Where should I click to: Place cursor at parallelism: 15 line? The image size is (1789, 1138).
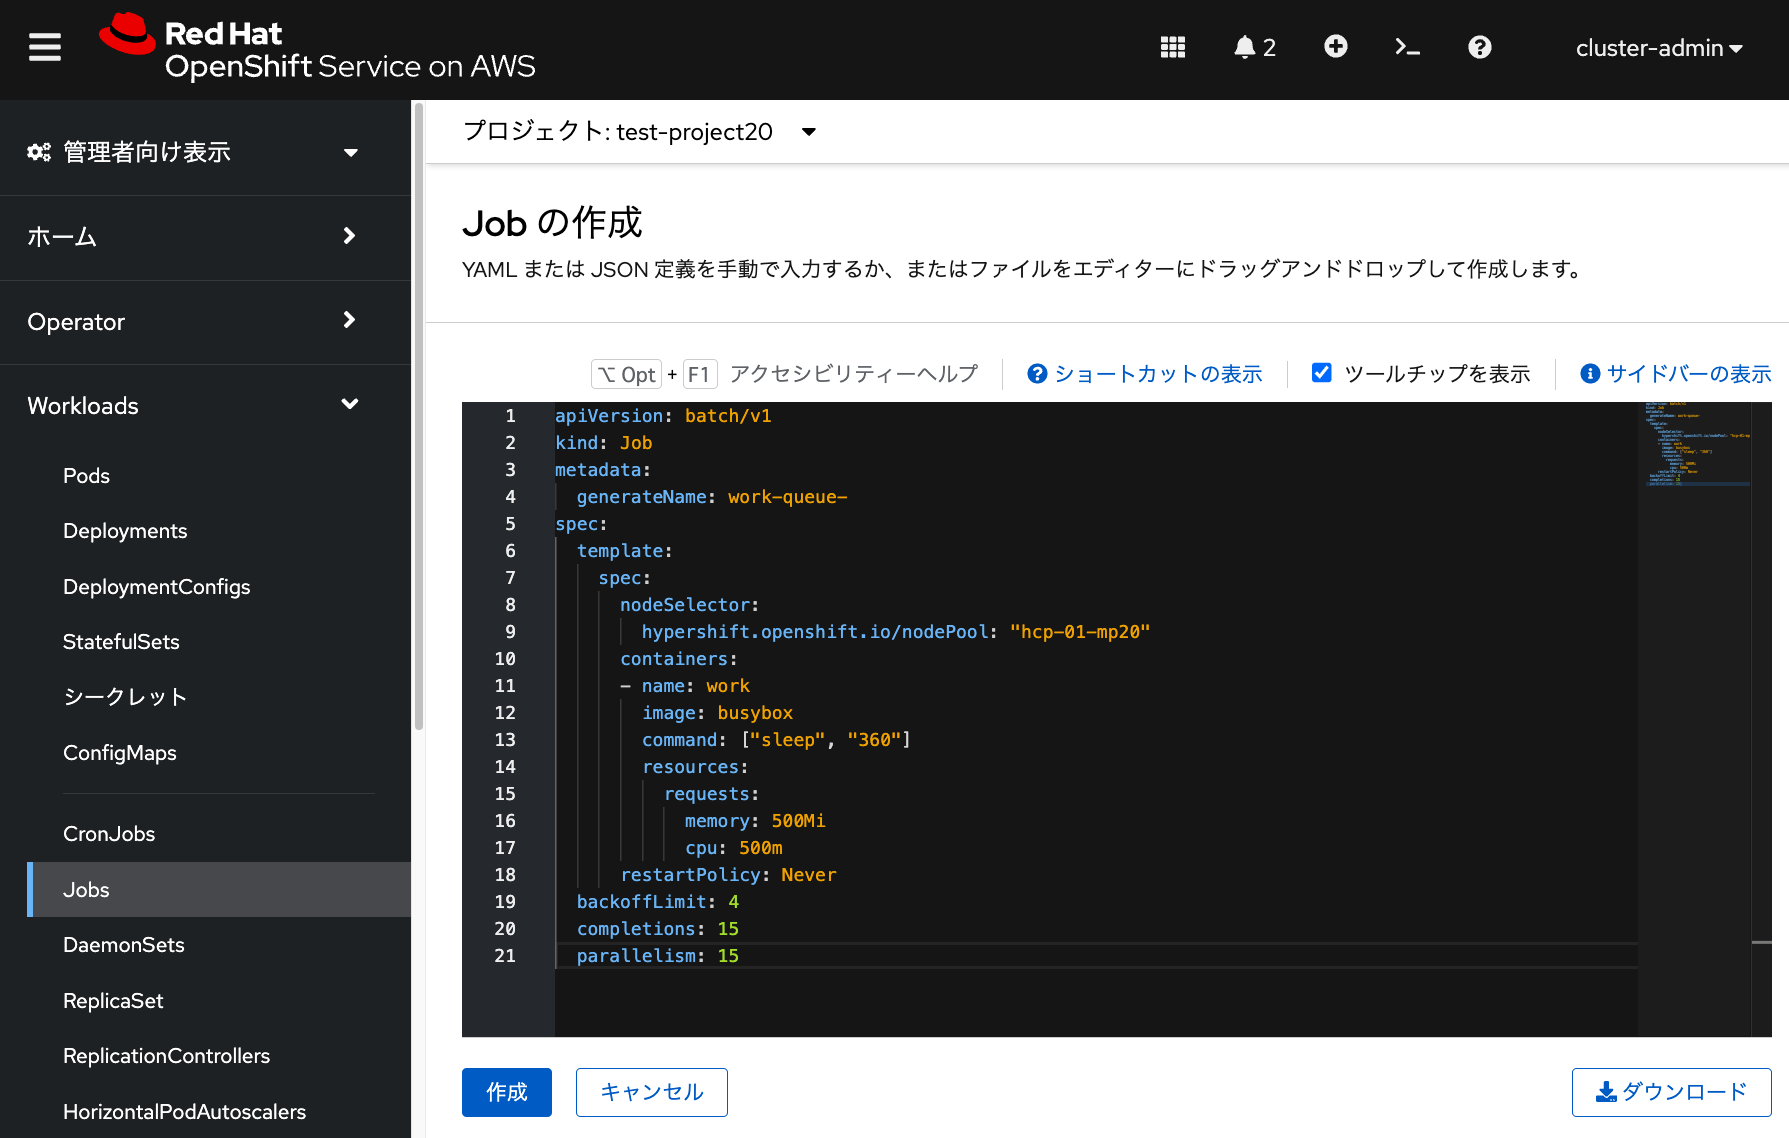(x=658, y=956)
